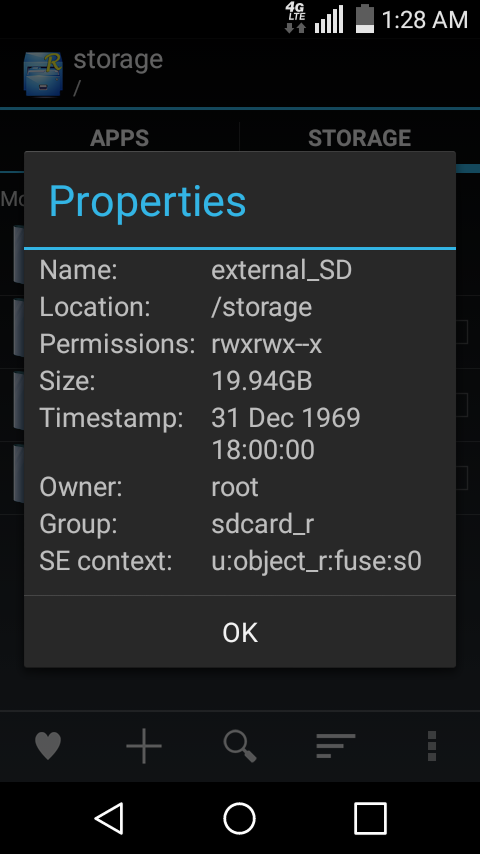Tap the battery icon in status bar

pos(364,19)
